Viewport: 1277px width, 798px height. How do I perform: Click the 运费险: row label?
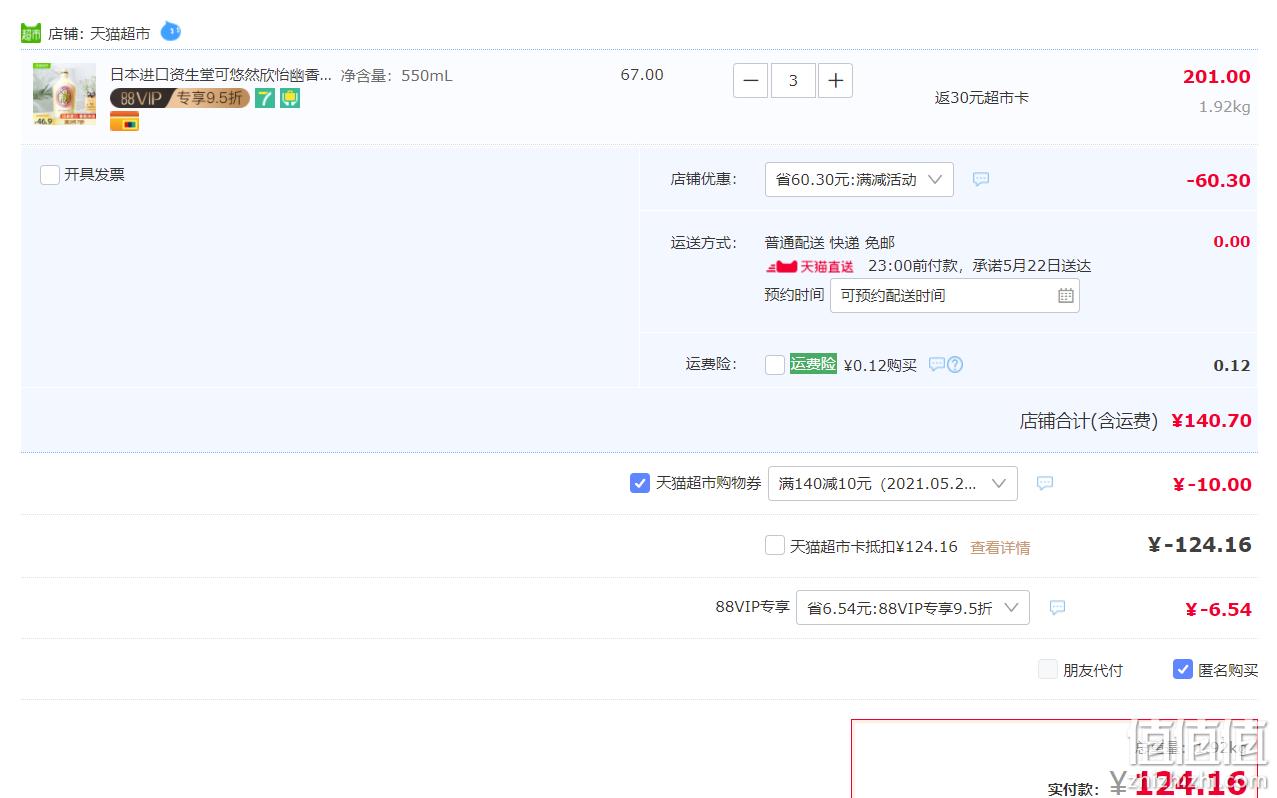[711, 364]
